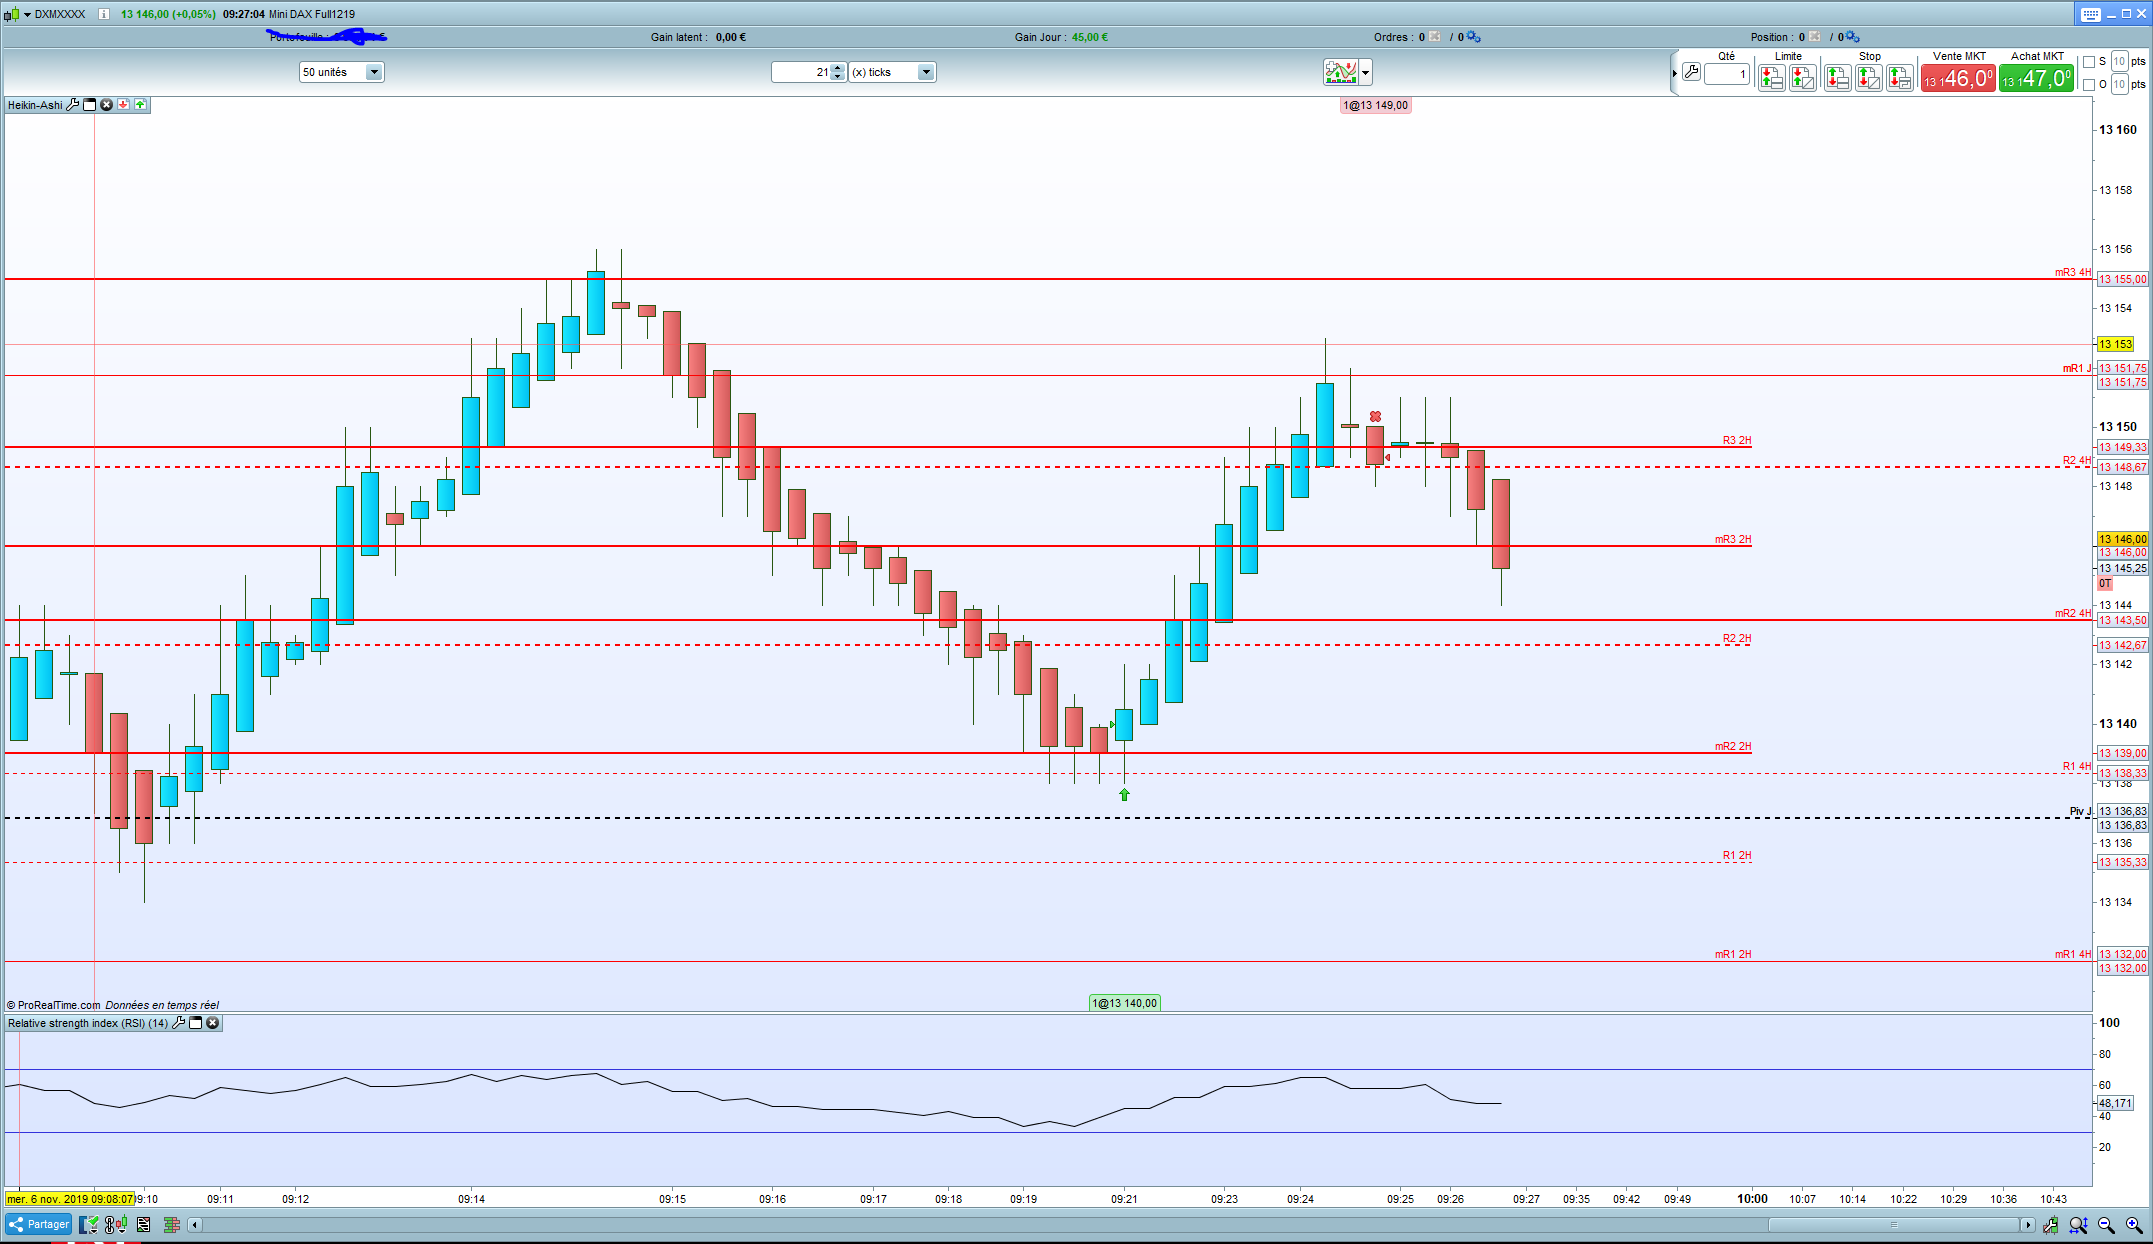Enable the O objective checkbox
Image resolution: width=2153 pixels, height=1244 pixels.
click(x=2089, y=85)
